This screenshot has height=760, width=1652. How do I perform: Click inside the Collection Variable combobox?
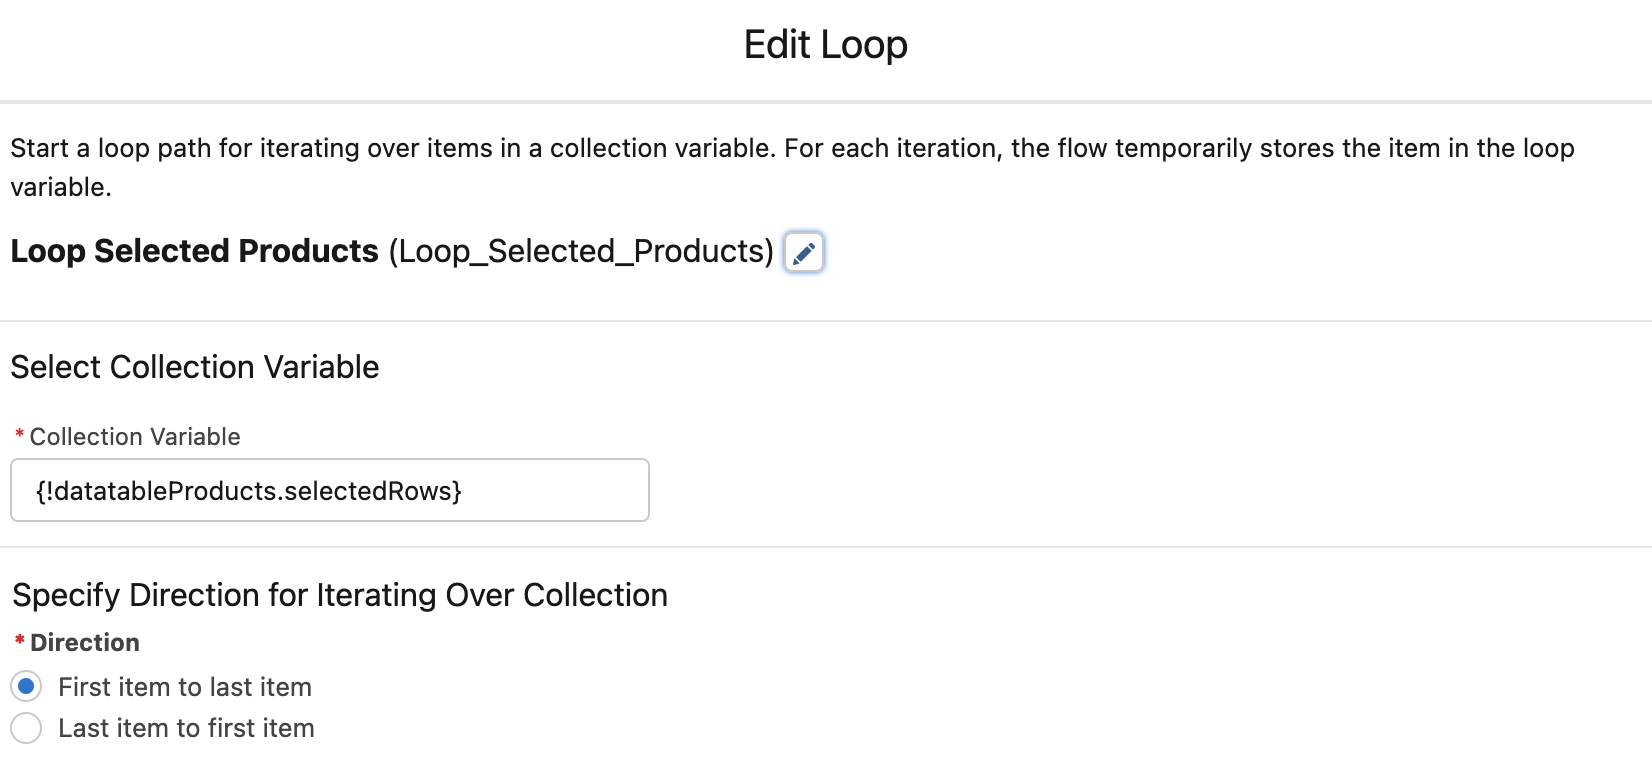click(330, 490)
